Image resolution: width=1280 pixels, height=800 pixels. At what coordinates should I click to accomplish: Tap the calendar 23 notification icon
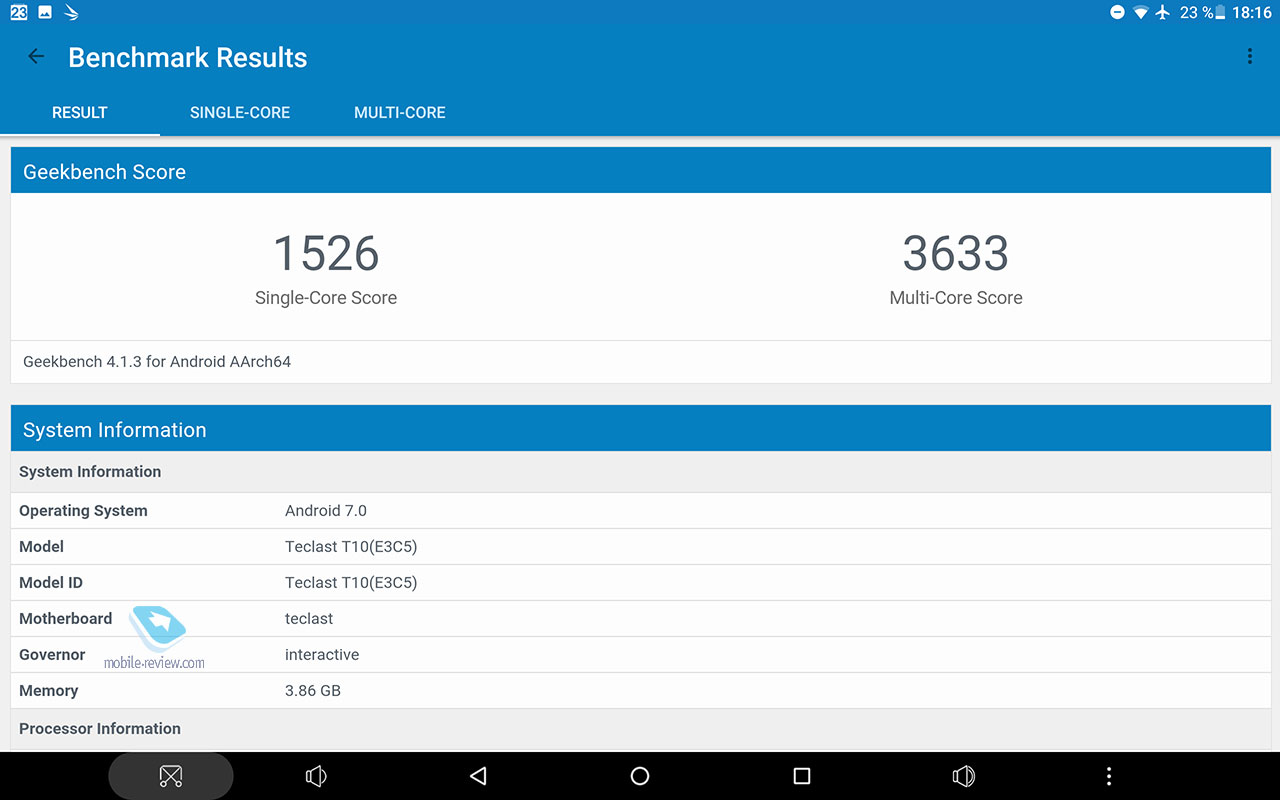tap(19, 13)
